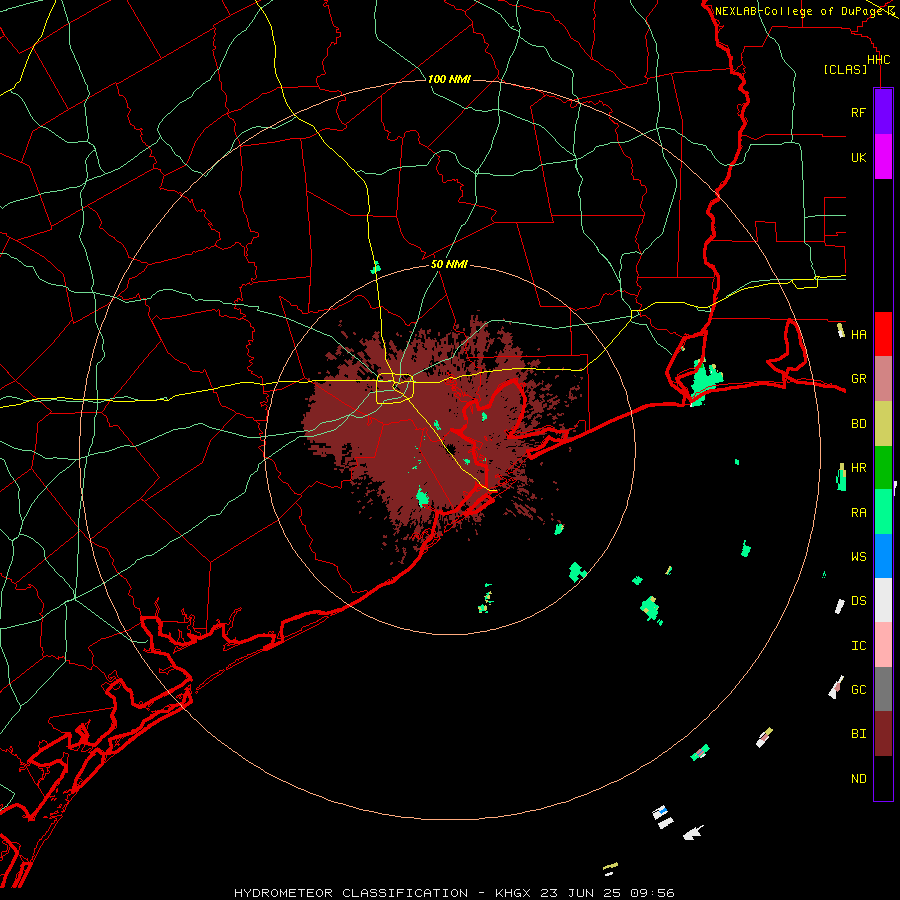Select the dusty pink GR legend swatch
The width and height of the screenshot is (900, 900).
pyautogui.click(x=883, y=379)
